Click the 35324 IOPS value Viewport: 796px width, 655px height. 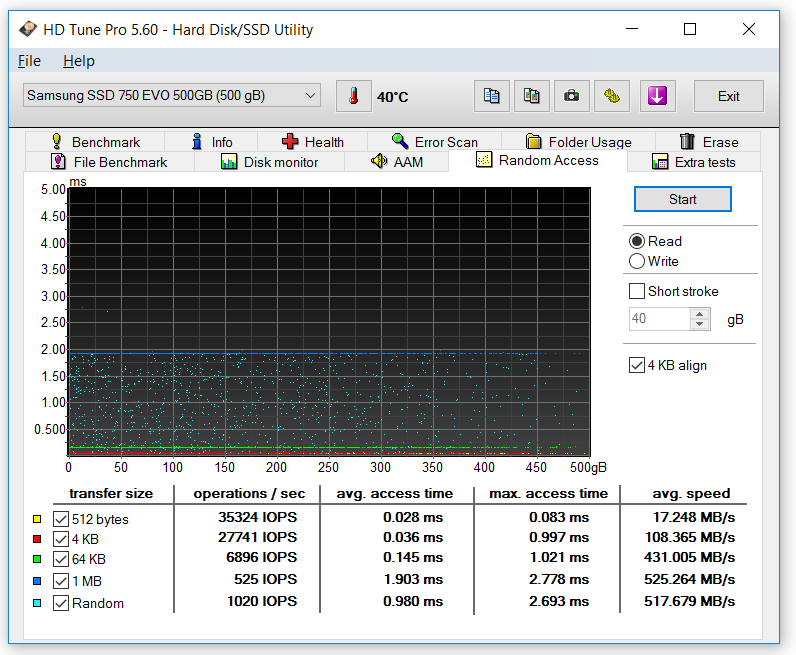(257, 517)
